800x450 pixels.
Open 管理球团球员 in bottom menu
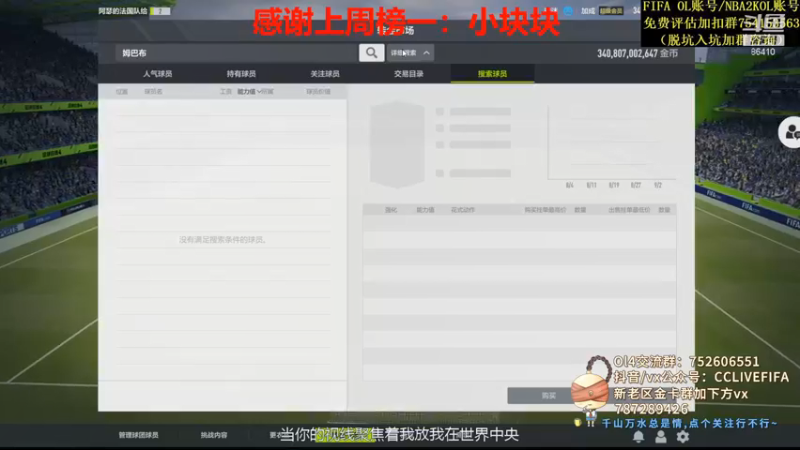click(x=139, y=435)
